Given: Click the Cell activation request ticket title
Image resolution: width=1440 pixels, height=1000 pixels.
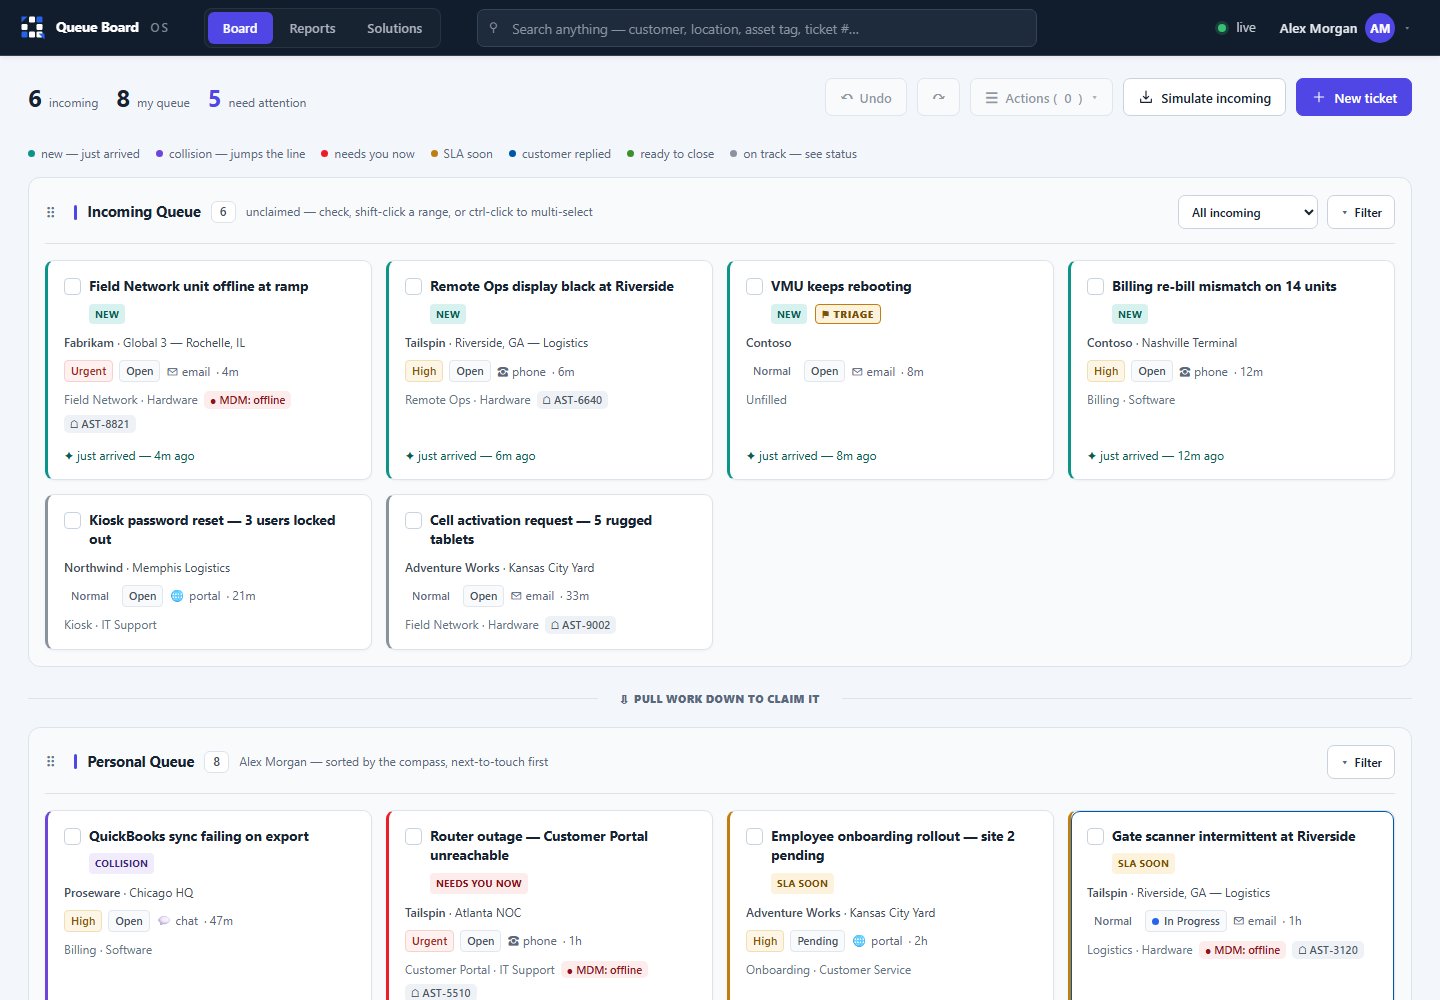Looking at the screenshot, I should 541,530.
